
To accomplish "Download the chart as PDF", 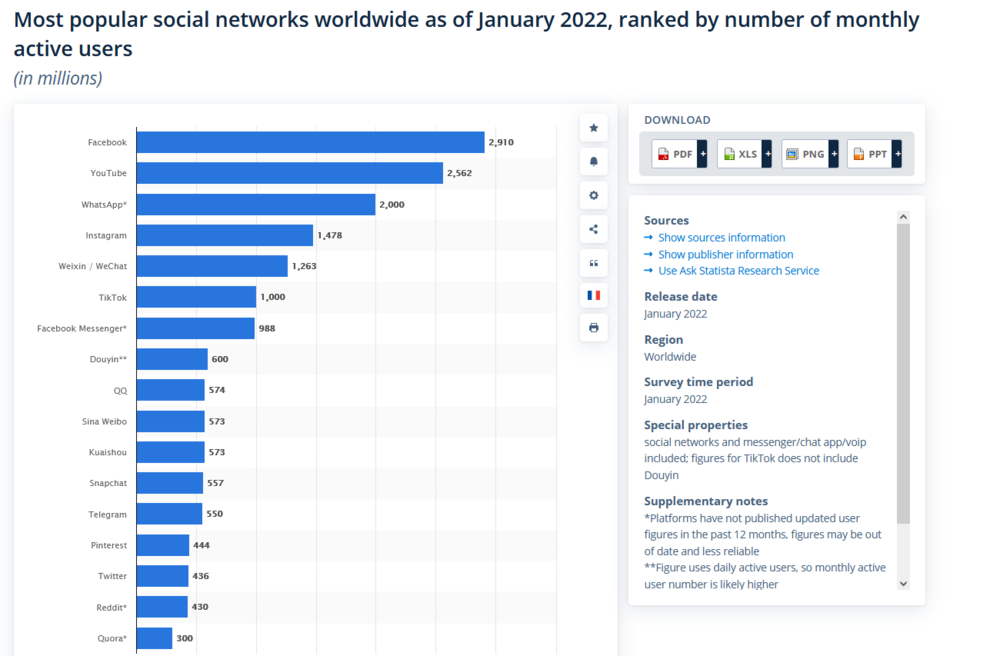I will pos(674,154).
